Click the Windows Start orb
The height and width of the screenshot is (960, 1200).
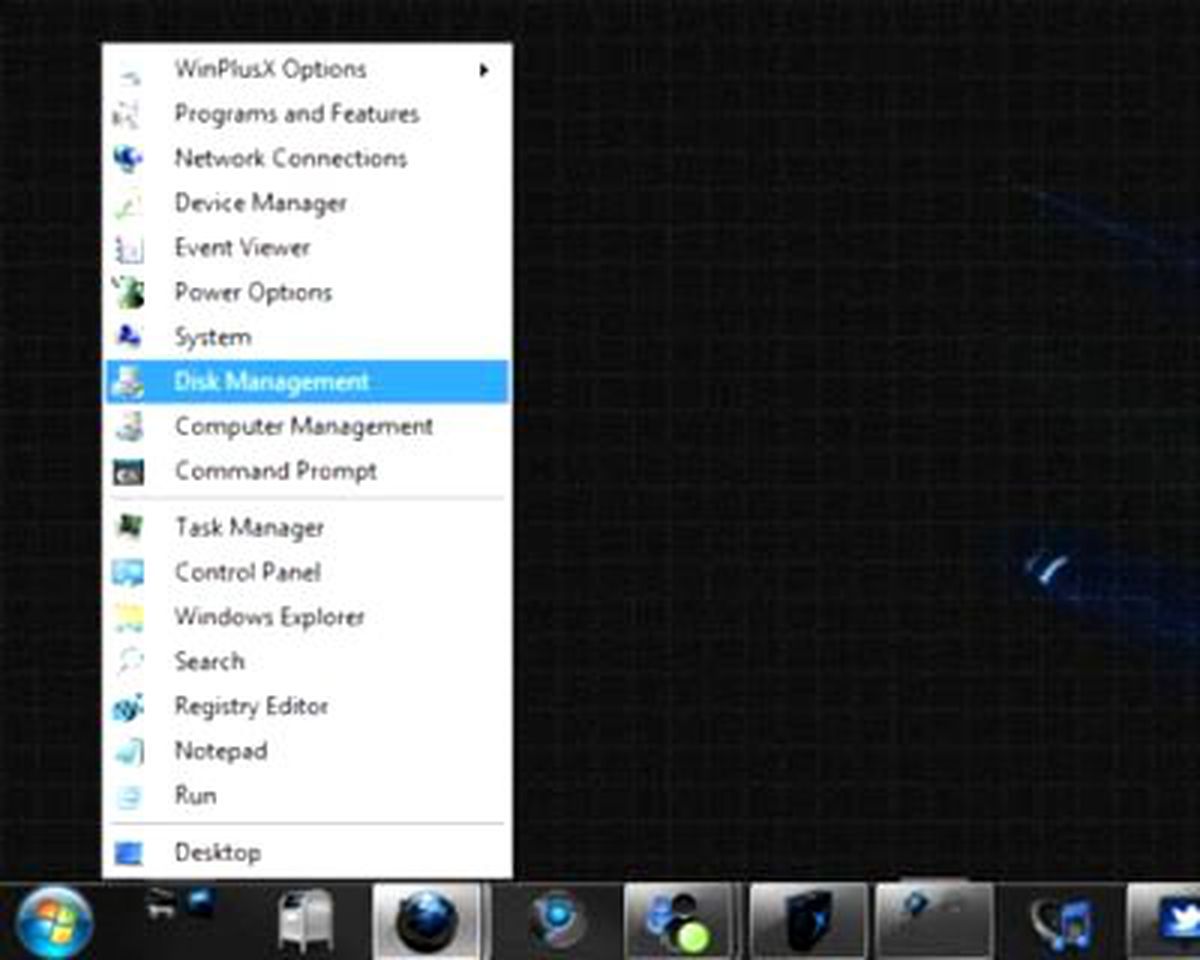[x=55, y=922]
